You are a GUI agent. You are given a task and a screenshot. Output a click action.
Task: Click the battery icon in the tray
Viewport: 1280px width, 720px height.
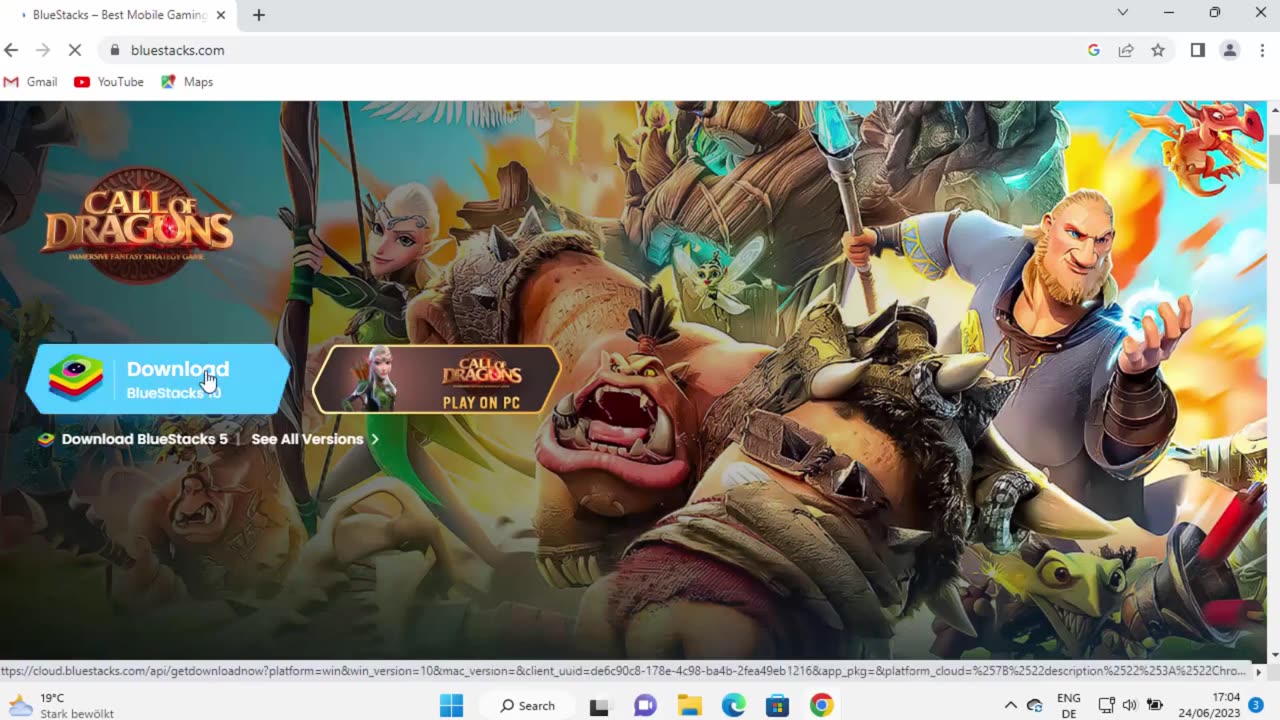(x=1154, y=706)
